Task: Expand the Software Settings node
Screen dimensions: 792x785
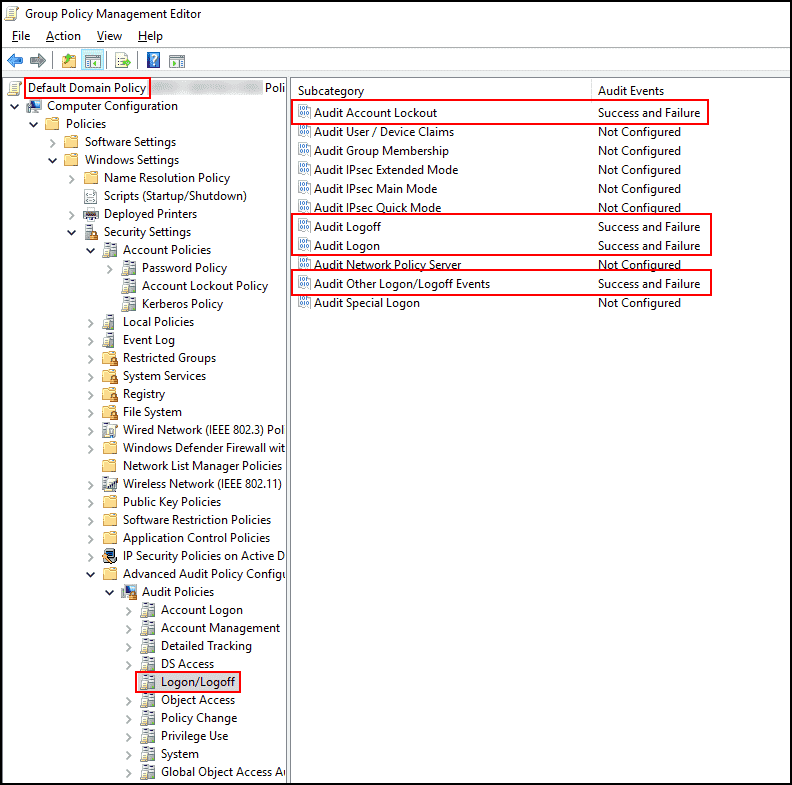Action: 53,142
